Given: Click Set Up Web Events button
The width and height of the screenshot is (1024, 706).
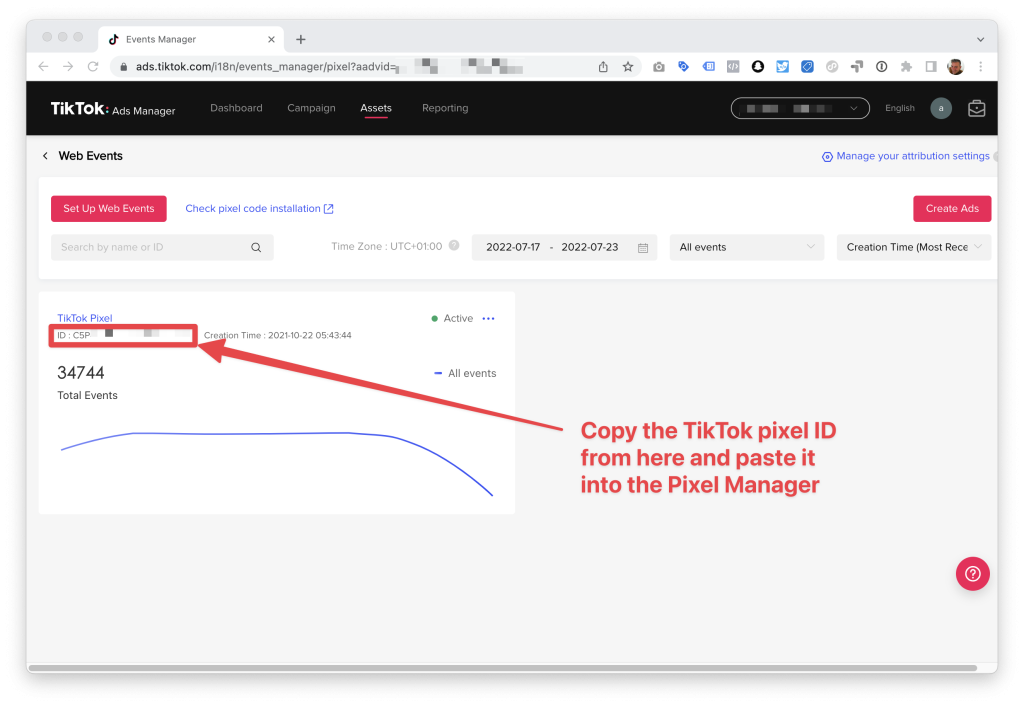Looking at the screenshot, I should (108, 208).
